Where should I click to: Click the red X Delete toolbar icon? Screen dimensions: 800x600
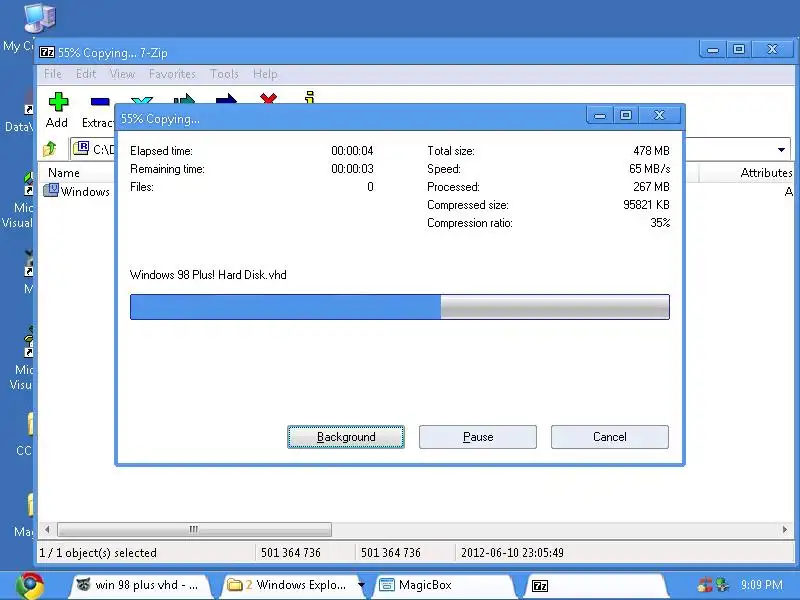tap(268, 98)
